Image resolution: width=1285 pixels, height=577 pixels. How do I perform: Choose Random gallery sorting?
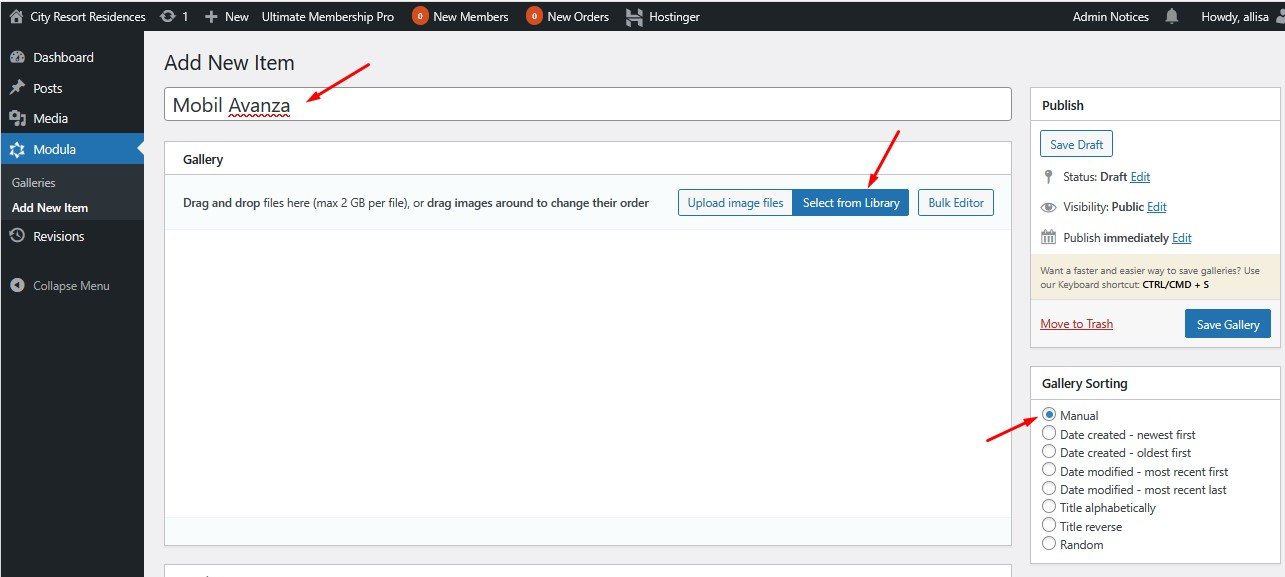pos(1049,544)
